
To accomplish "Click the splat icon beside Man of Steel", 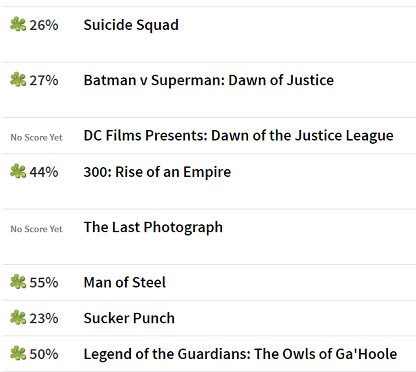I will click(x=18, y=282).
